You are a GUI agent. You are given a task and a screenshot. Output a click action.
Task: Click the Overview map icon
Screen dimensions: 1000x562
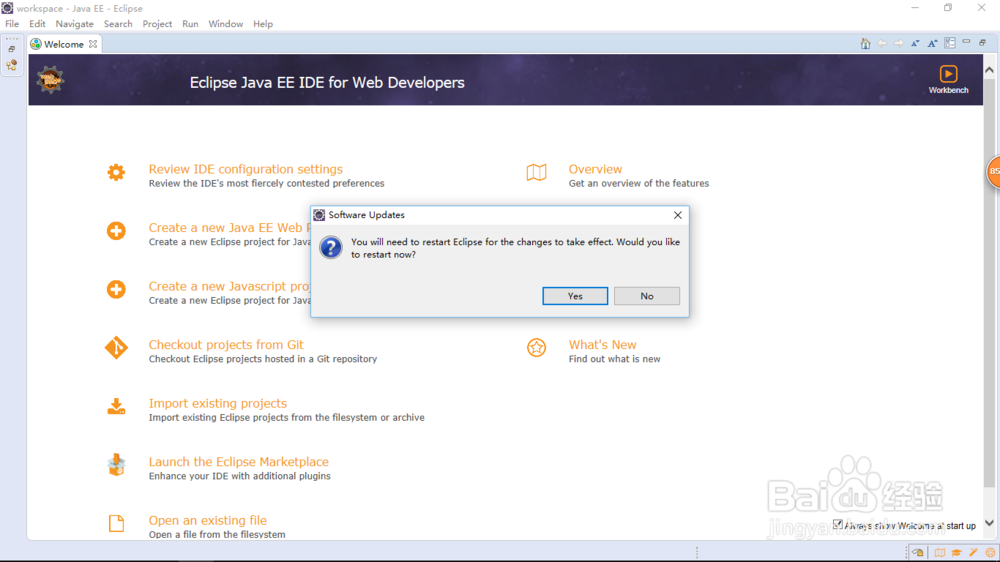coord(536,172)
